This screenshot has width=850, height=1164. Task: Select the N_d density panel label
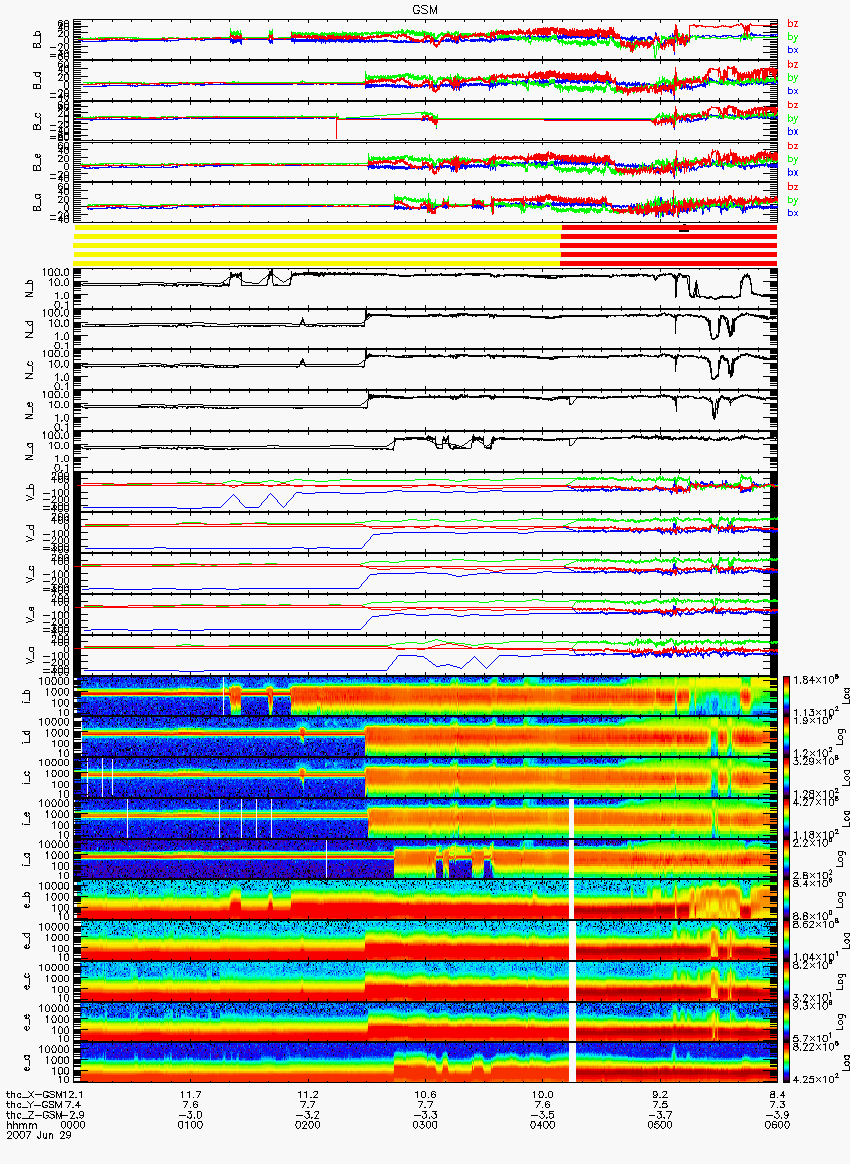(30, 328)
